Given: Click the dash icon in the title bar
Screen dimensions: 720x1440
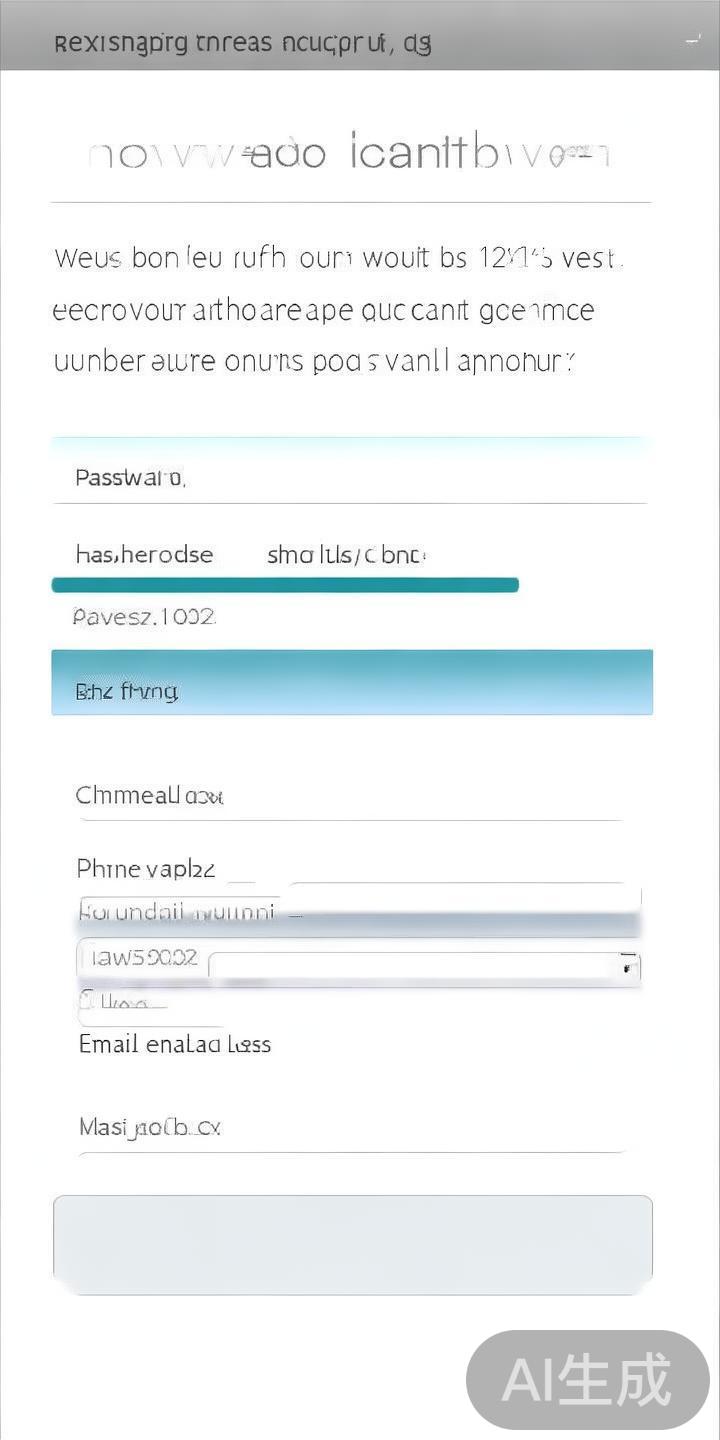Looking at the screenshot, I should pyautogui.click(x=692, y=40).
